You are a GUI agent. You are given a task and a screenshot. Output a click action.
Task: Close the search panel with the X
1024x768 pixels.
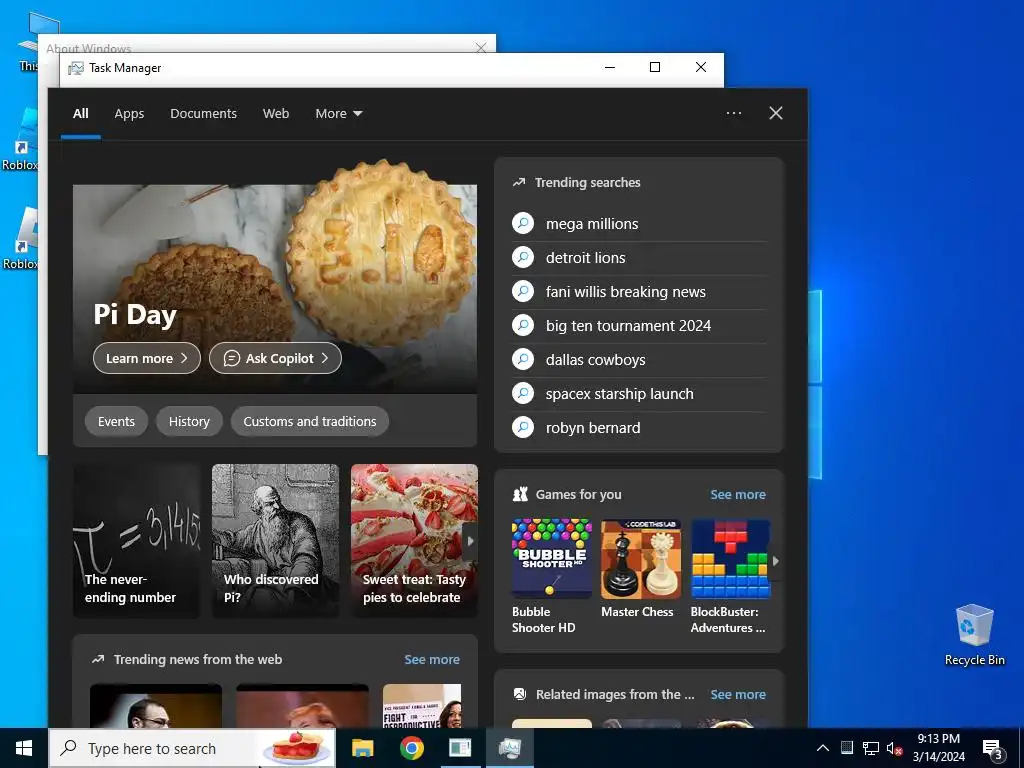click(776, 113)
